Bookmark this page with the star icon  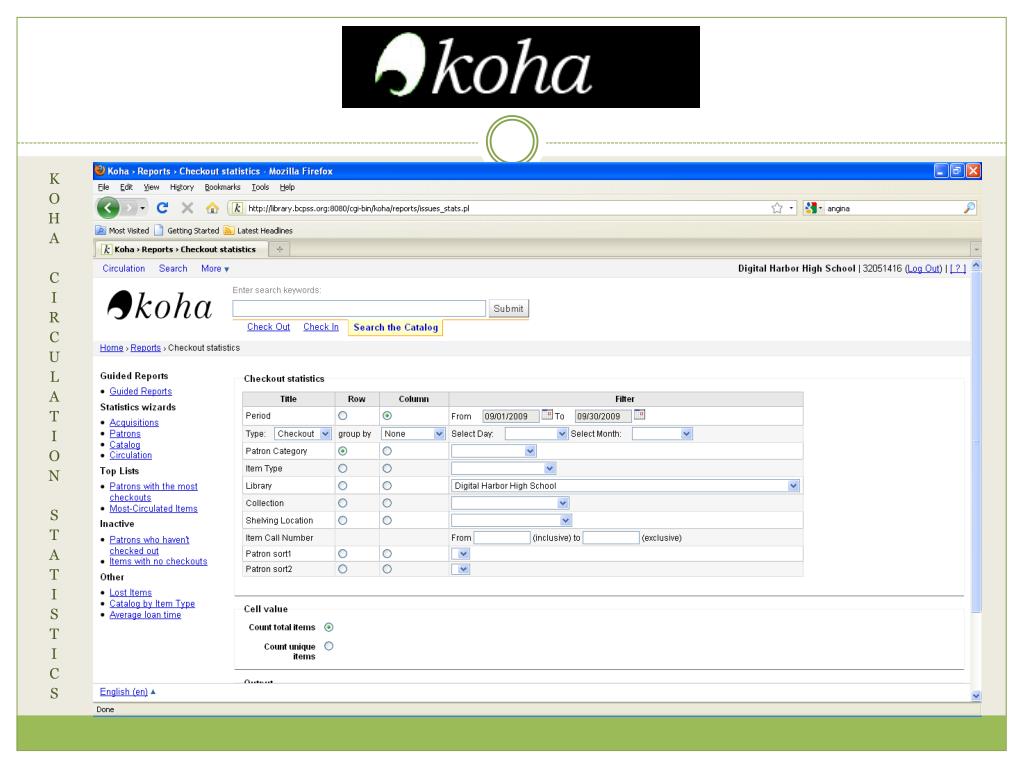tap(776, 208)
